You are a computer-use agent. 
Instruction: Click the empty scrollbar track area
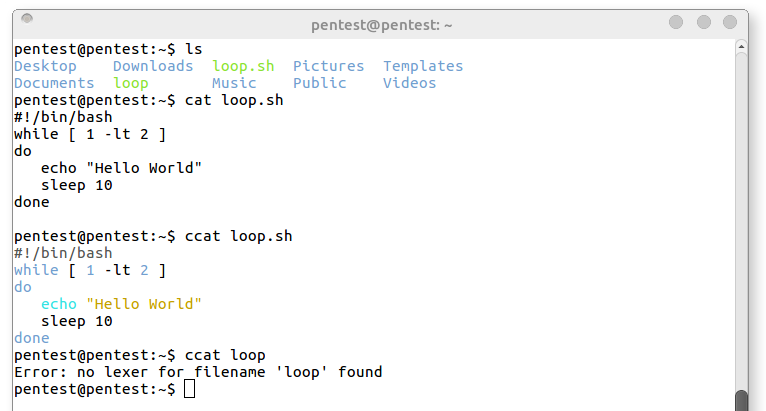741,220
